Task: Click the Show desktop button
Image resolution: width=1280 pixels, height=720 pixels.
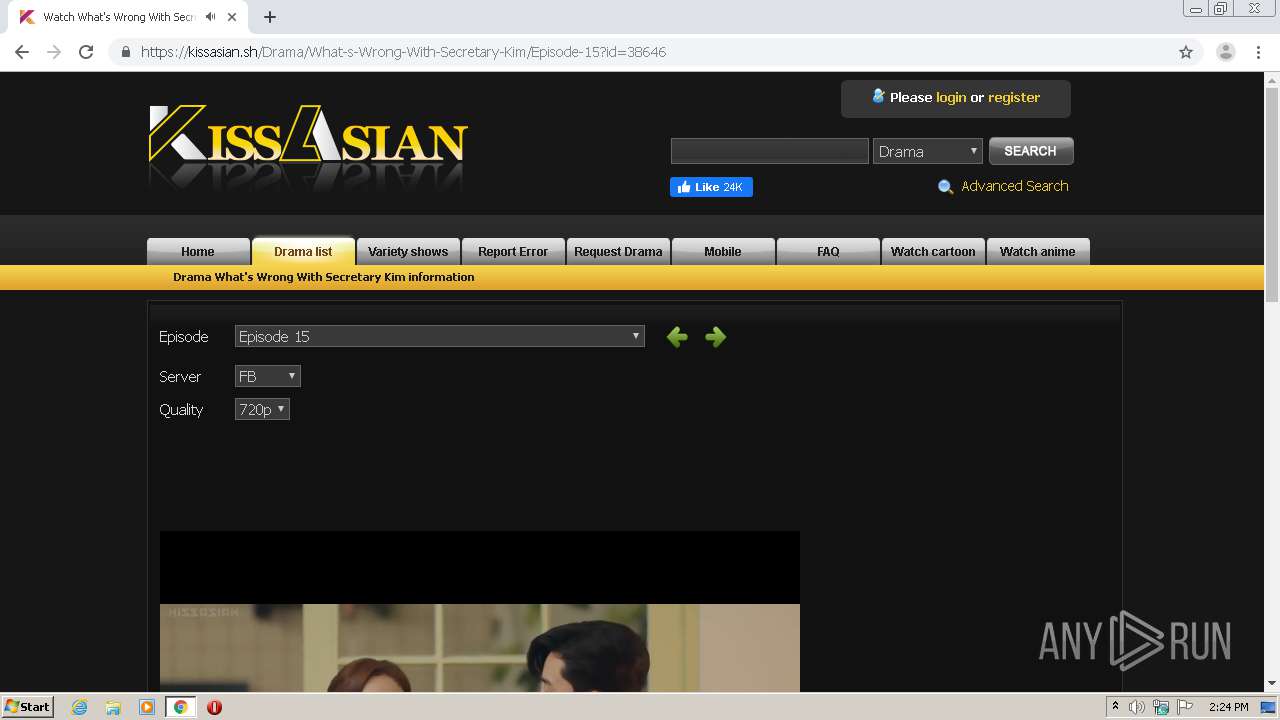Action: click(1270, 707)
